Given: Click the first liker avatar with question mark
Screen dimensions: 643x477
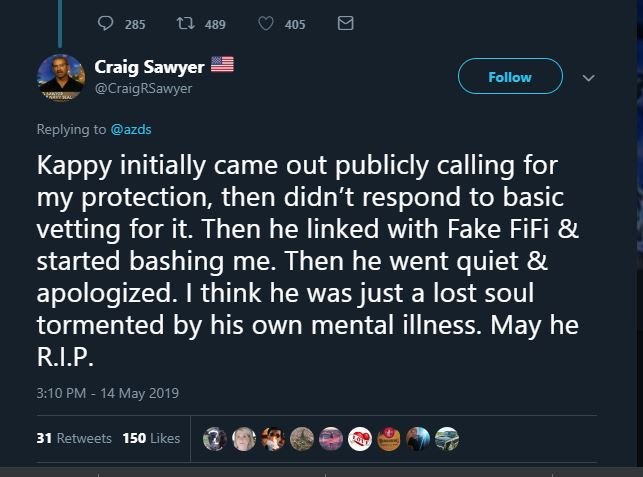Looking at the screenshot, I should point(214,437).
